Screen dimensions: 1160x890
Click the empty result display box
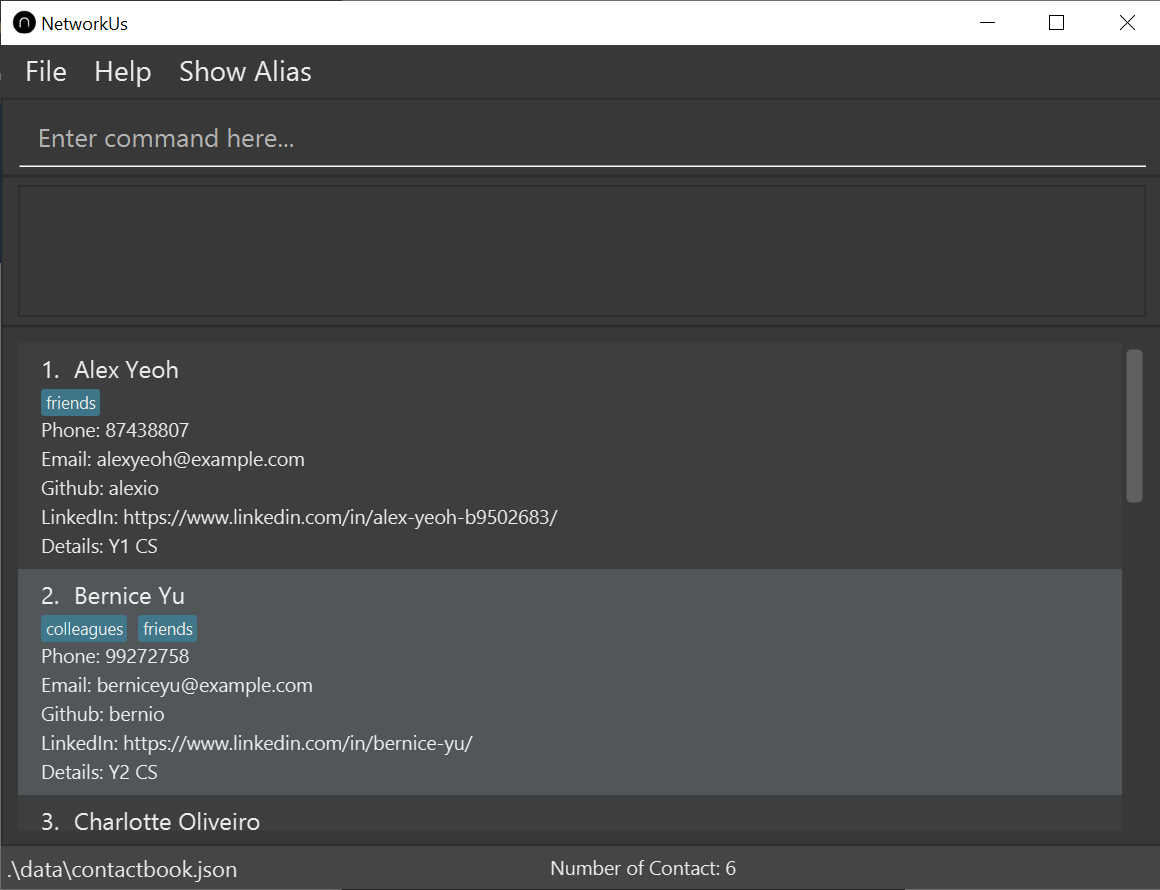pos(580,250)
